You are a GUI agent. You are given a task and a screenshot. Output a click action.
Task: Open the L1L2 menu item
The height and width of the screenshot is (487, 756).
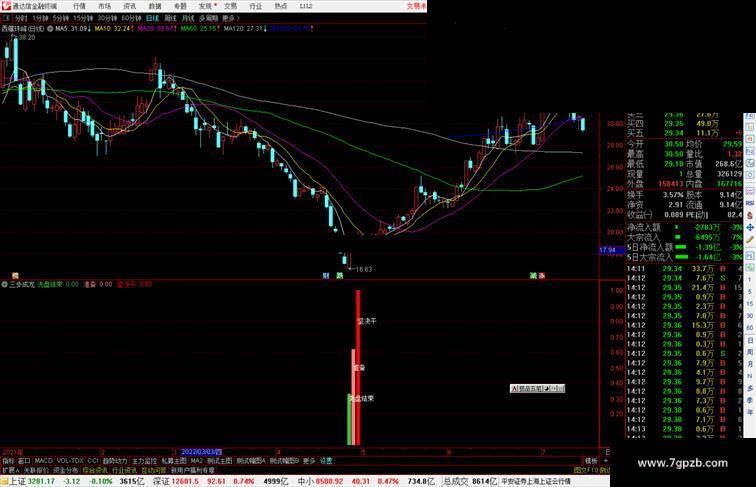[306, 6]
